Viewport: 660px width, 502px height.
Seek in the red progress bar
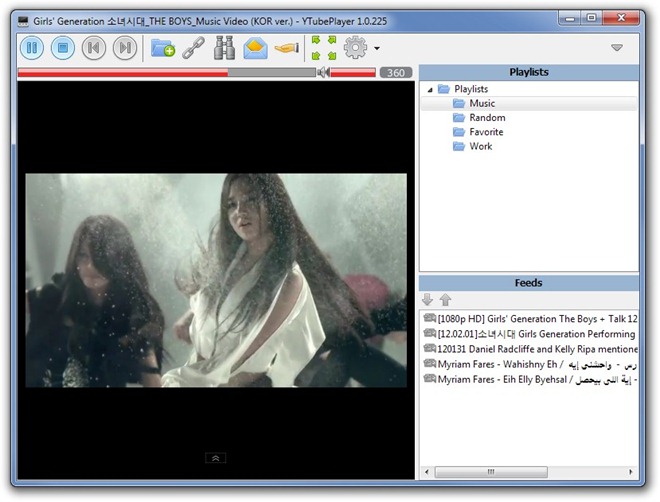(x=167, y=72)
